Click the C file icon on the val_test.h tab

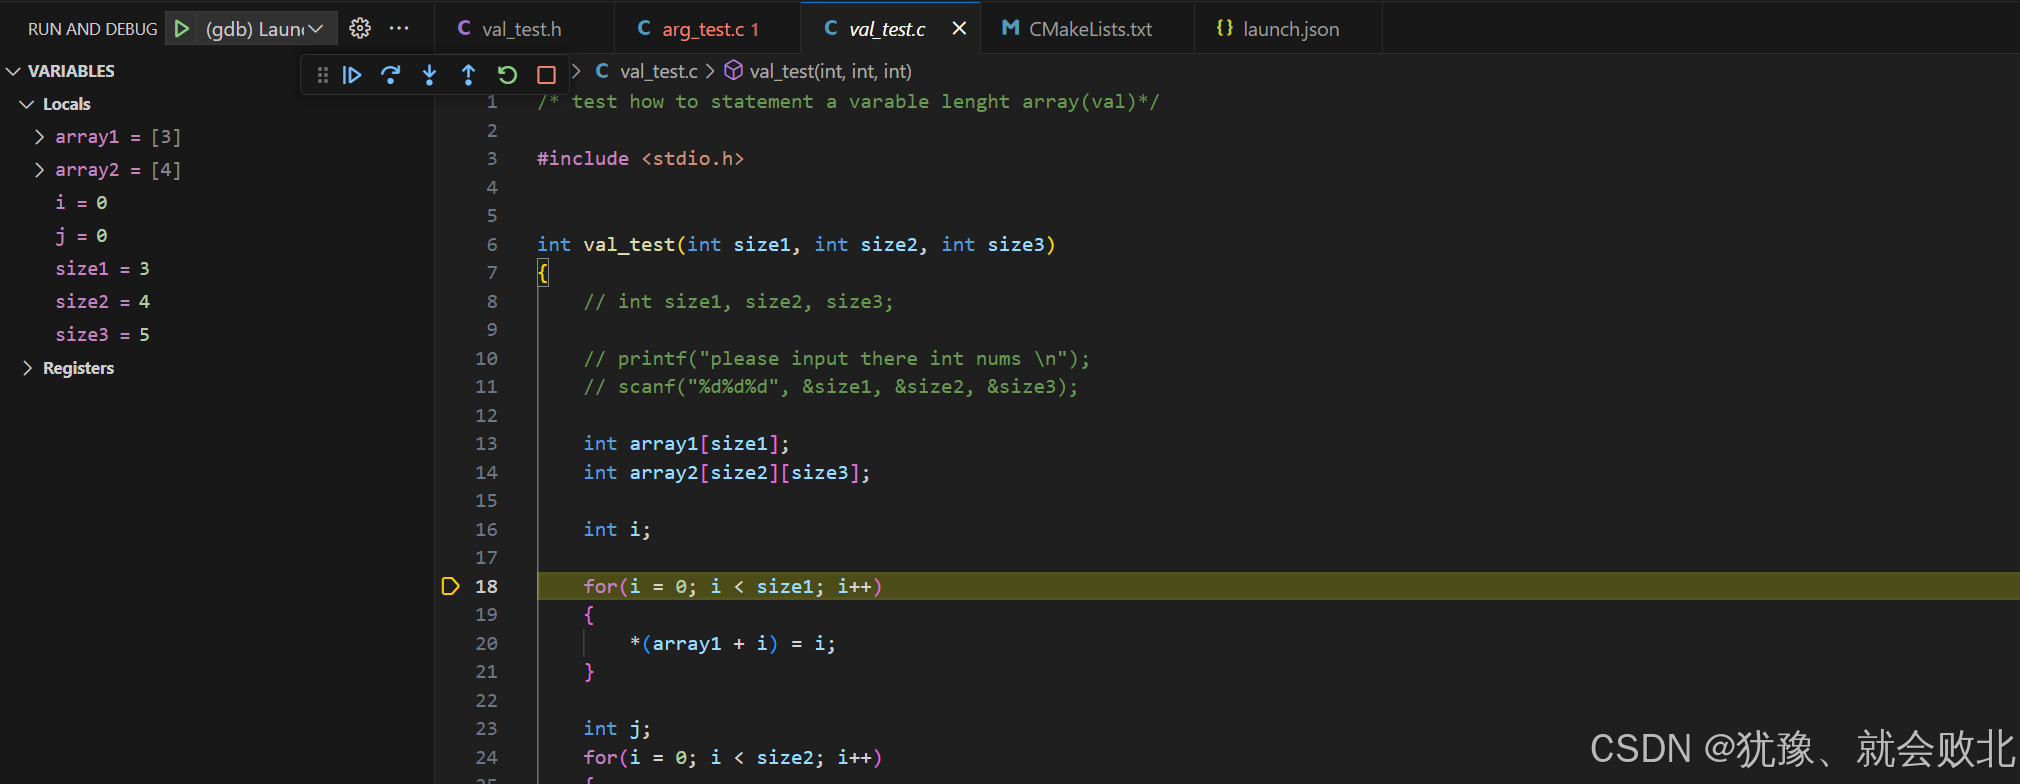464,29
